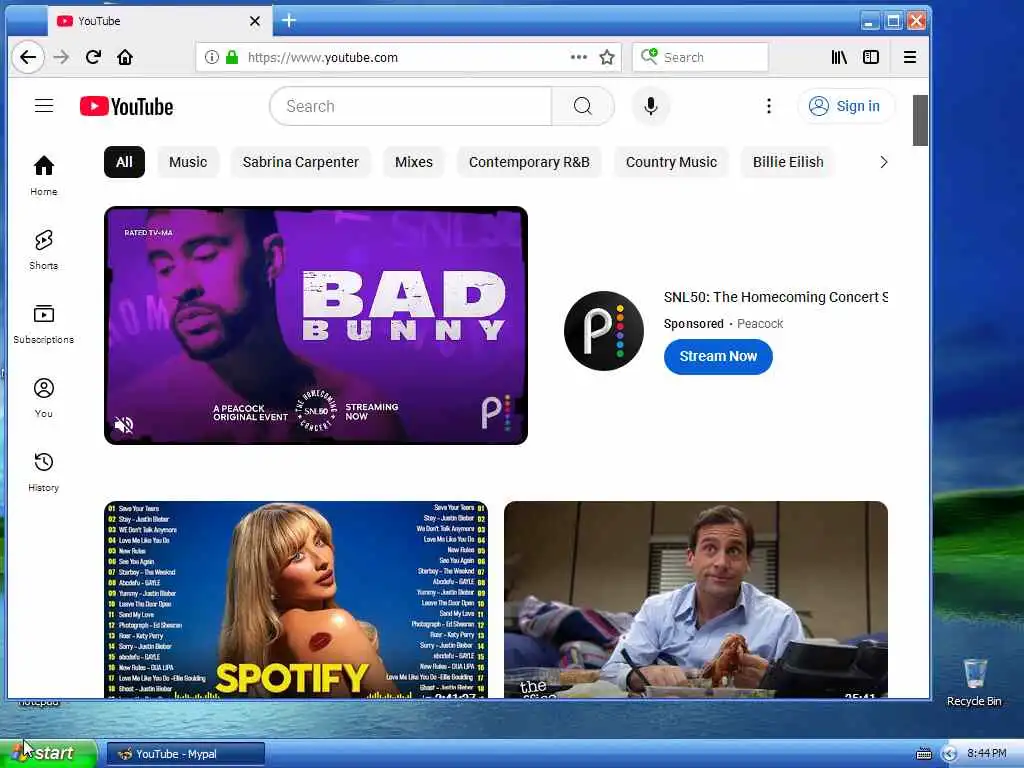The image size is (1024, 768).
Task: Close the YouTube tab
Action: pyautogui.click(x=255, y=21)
